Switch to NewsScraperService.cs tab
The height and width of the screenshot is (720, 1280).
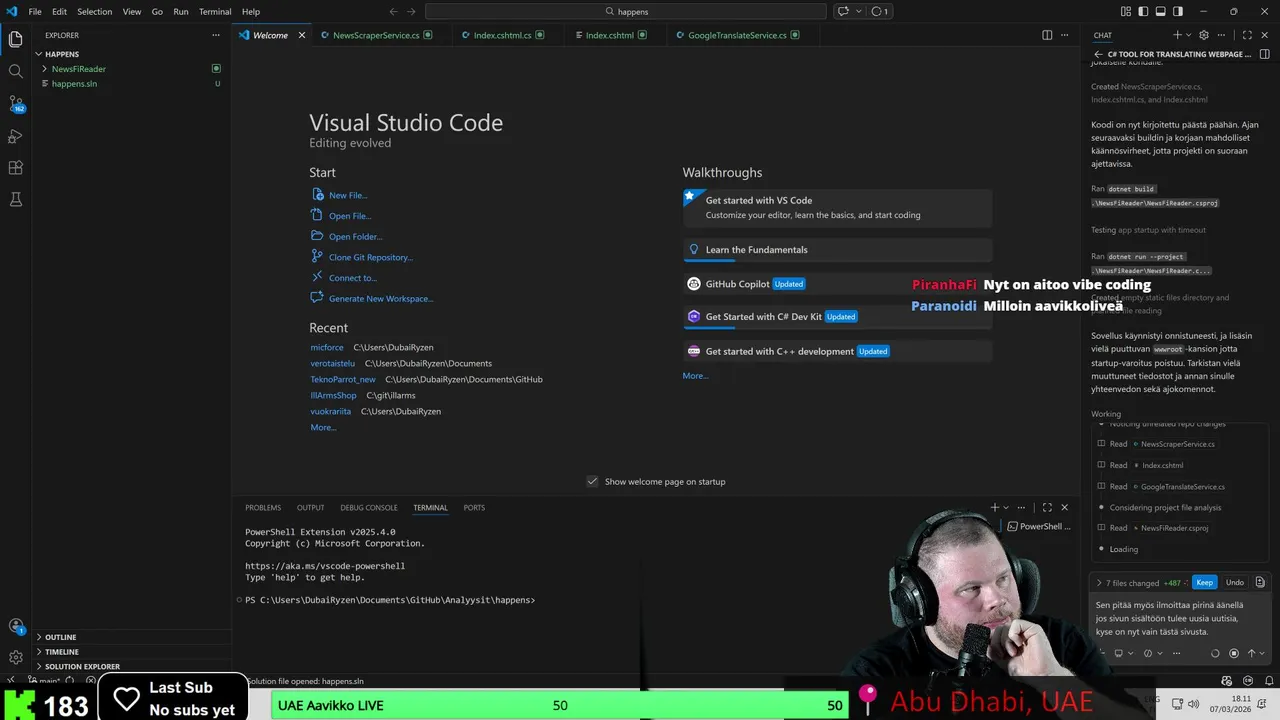(376, 35)
